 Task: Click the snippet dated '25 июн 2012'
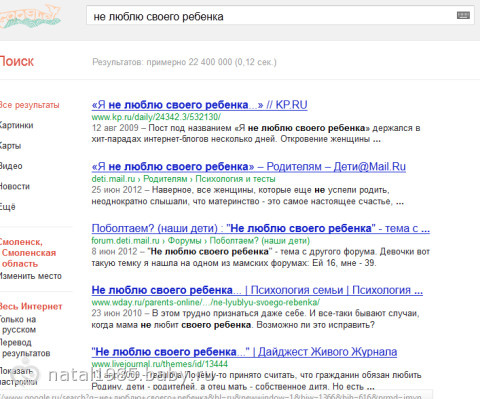click(x=248, y=196)
